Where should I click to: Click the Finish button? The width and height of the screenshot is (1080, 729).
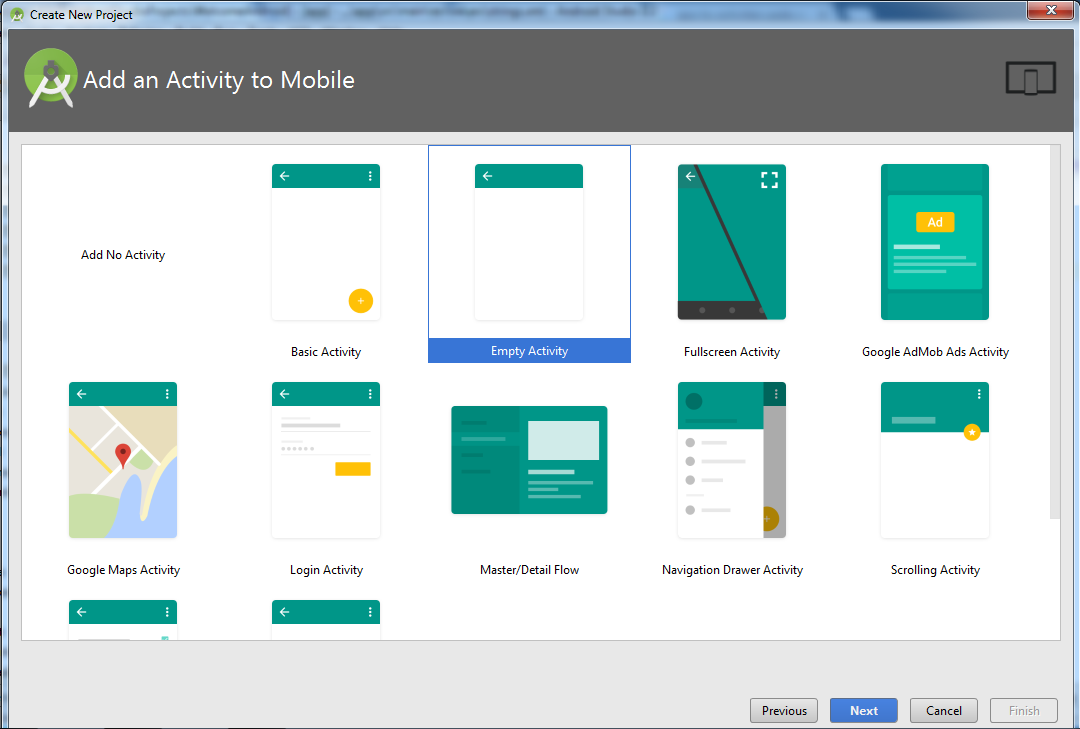tap(1024, 710)
